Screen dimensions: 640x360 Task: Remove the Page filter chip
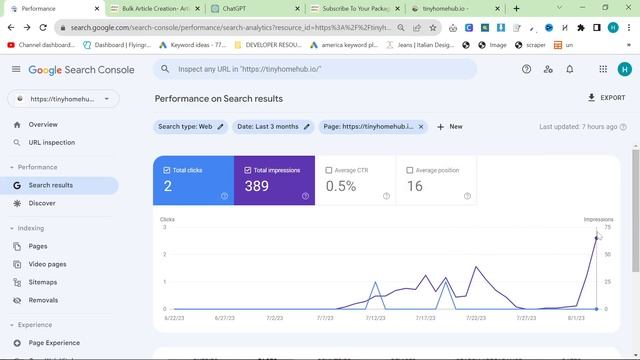(x=421, y=127)
